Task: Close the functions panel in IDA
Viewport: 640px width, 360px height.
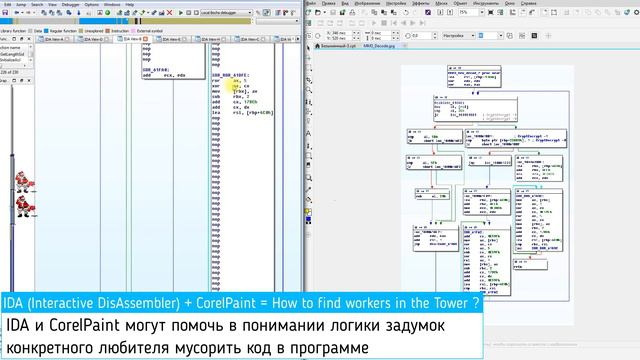Action: coord(29,39)
